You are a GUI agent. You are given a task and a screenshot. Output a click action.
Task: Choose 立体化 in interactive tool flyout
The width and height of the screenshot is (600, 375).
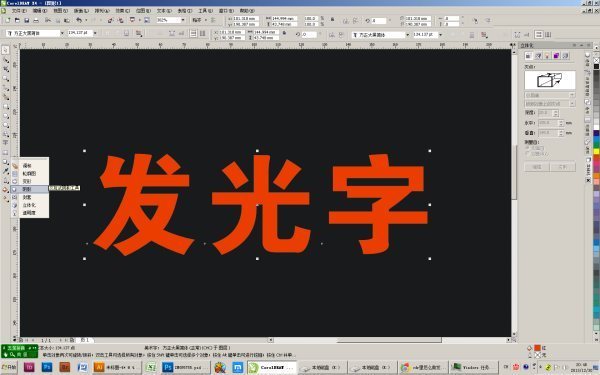coord(30,205)
